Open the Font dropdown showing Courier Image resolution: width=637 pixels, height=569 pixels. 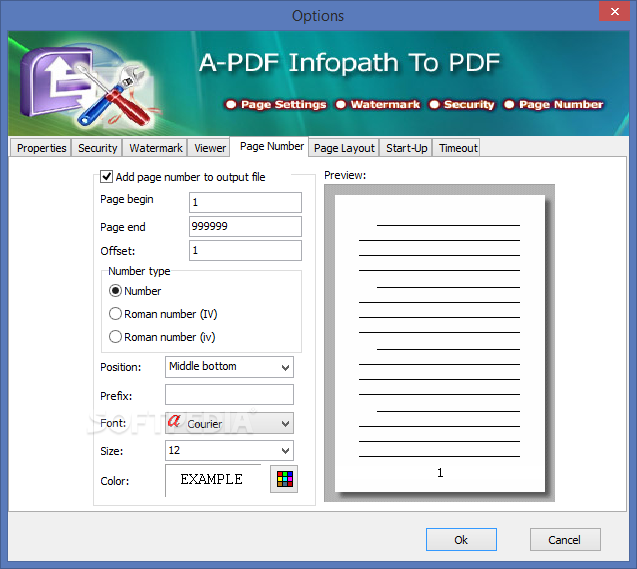tap(229, 423)
